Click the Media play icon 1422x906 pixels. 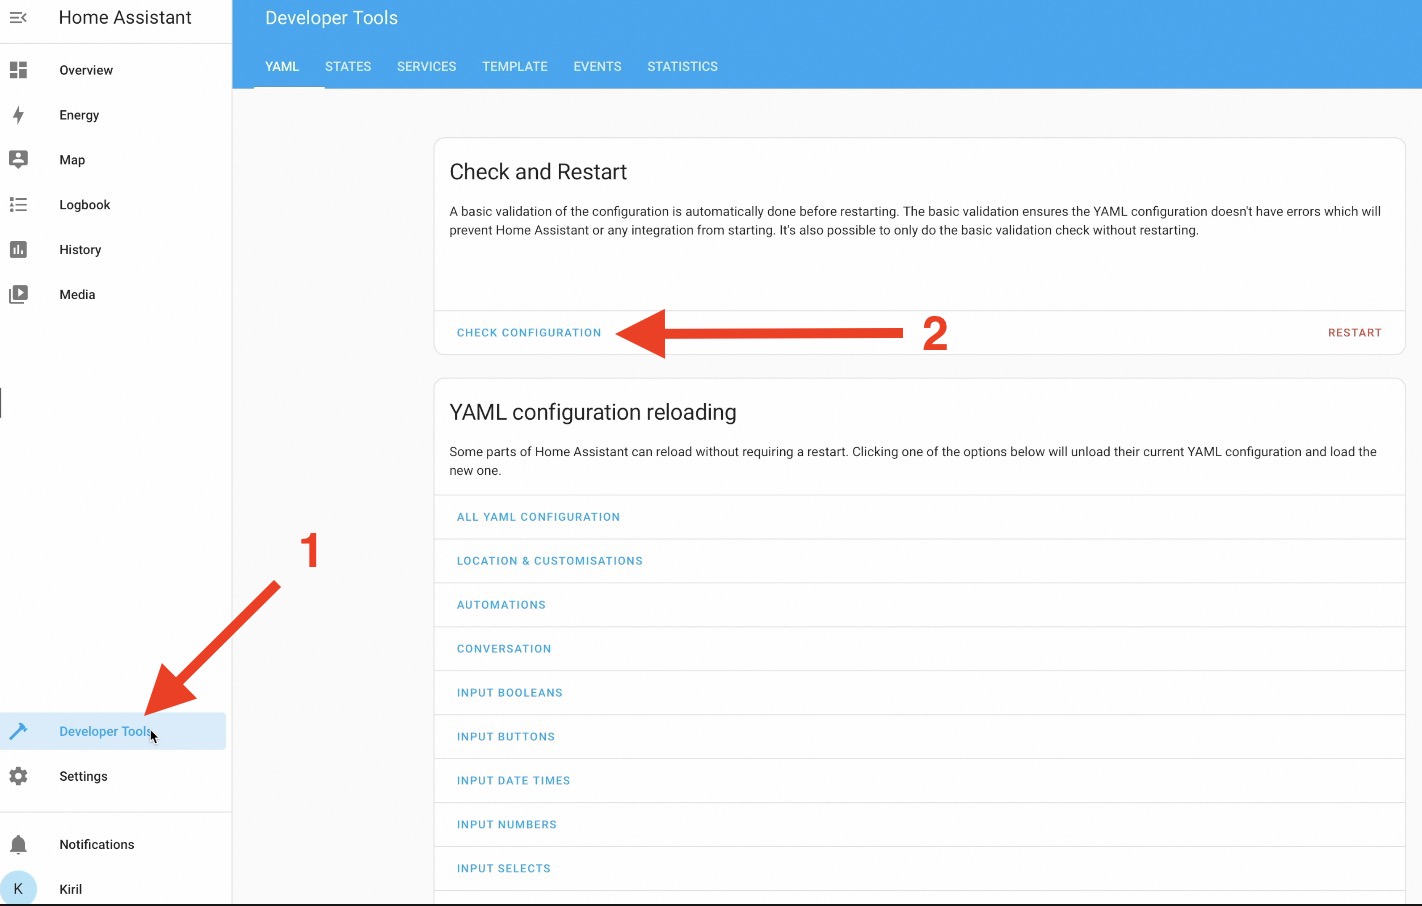pyautogui.click(x=18, y=294)
